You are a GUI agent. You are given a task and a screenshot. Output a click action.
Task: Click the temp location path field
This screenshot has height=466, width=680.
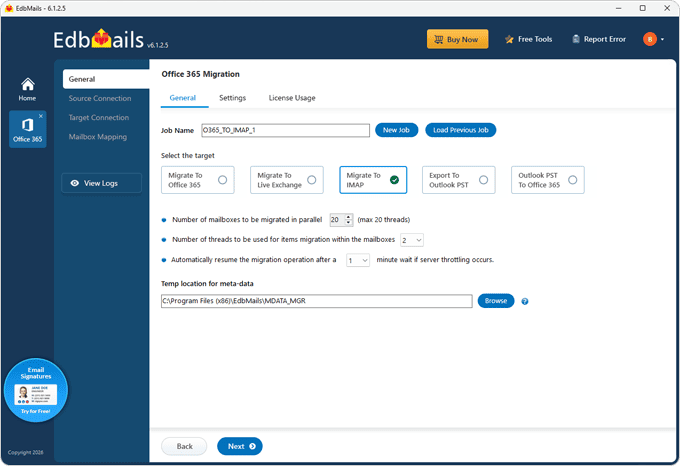click(317, 301)
